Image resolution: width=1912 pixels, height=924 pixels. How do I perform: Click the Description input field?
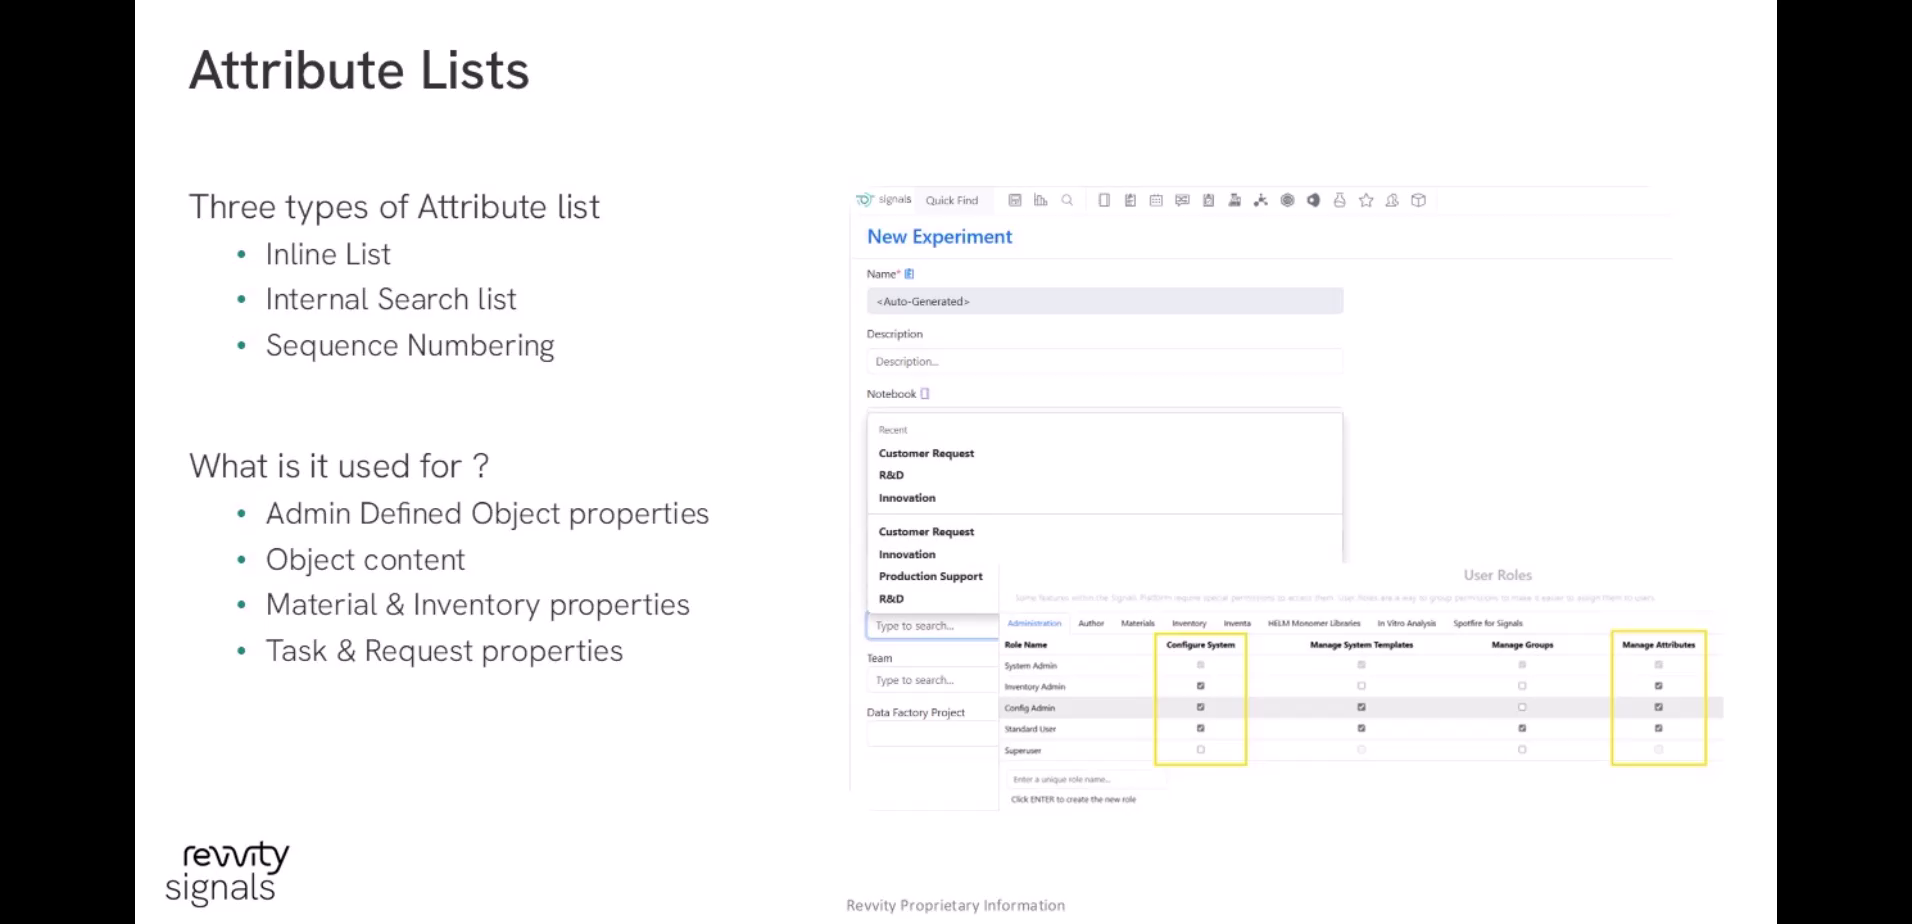coord(1104,361)
